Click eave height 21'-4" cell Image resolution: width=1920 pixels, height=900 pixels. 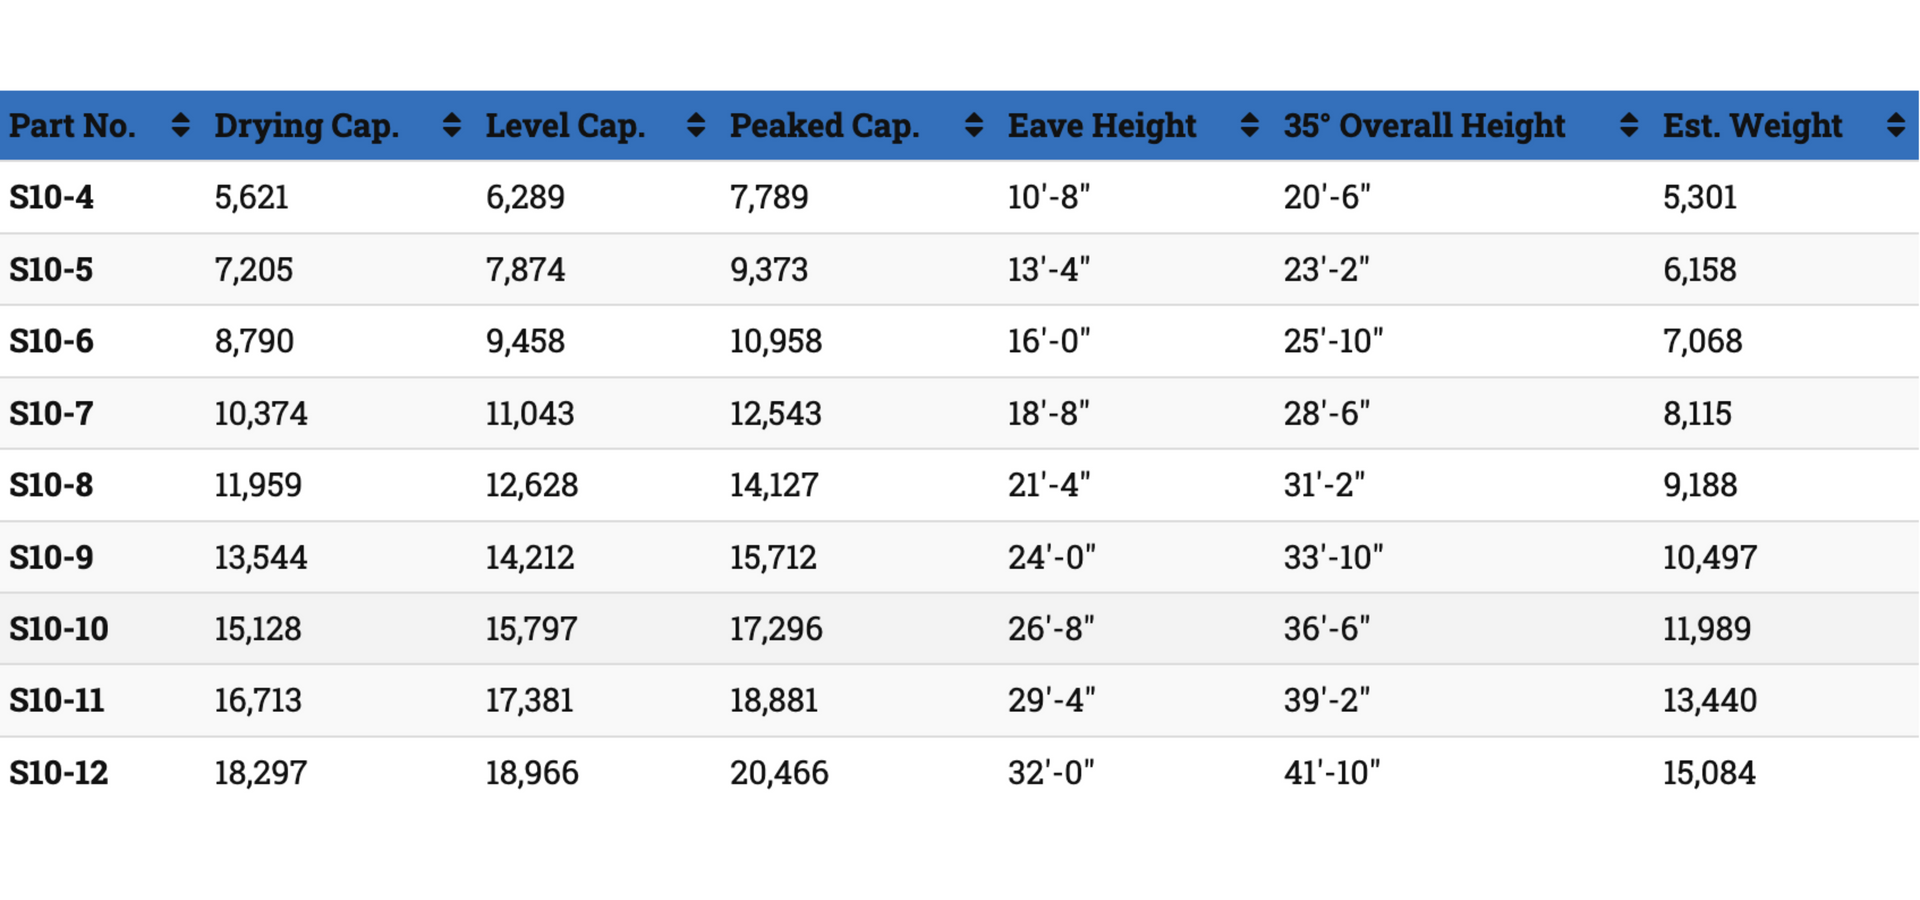[x=1048, y=485]
